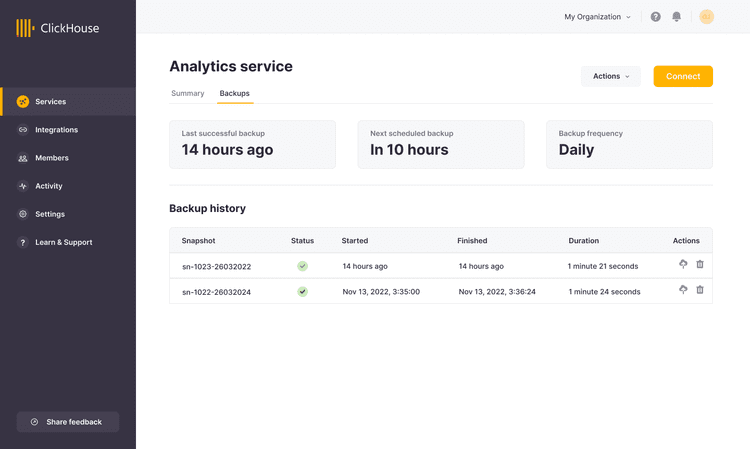
Task: Click the Settings gear icon
Action: pyautogui.click(x=22, y=214)
